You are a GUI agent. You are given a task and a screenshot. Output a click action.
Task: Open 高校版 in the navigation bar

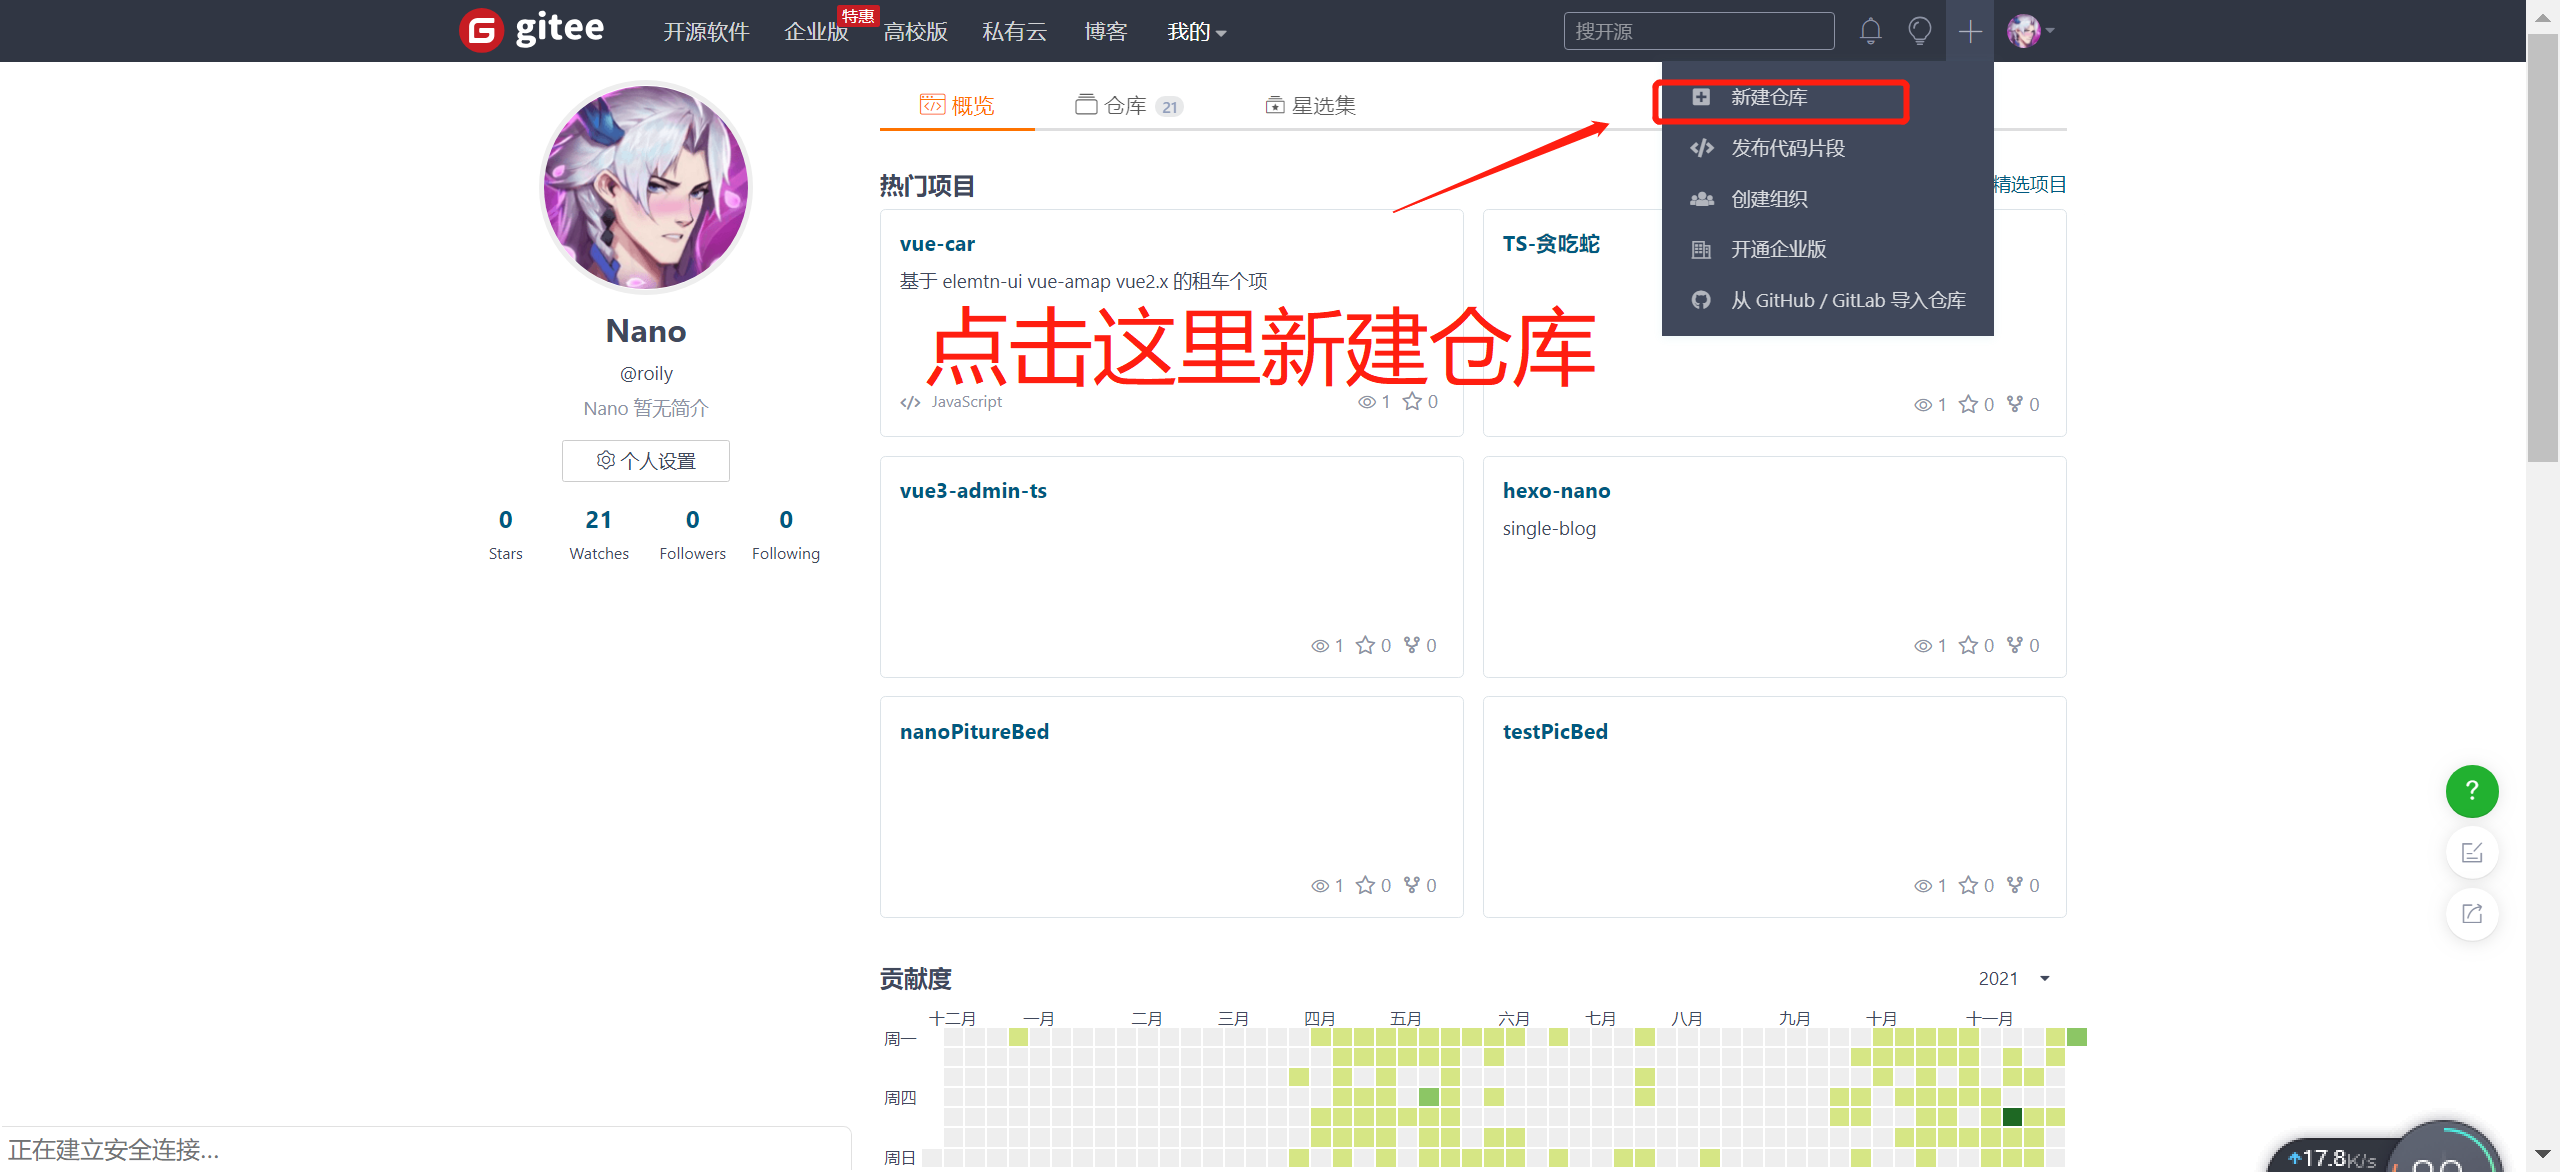pyautogui.click(x=915, y=32)
